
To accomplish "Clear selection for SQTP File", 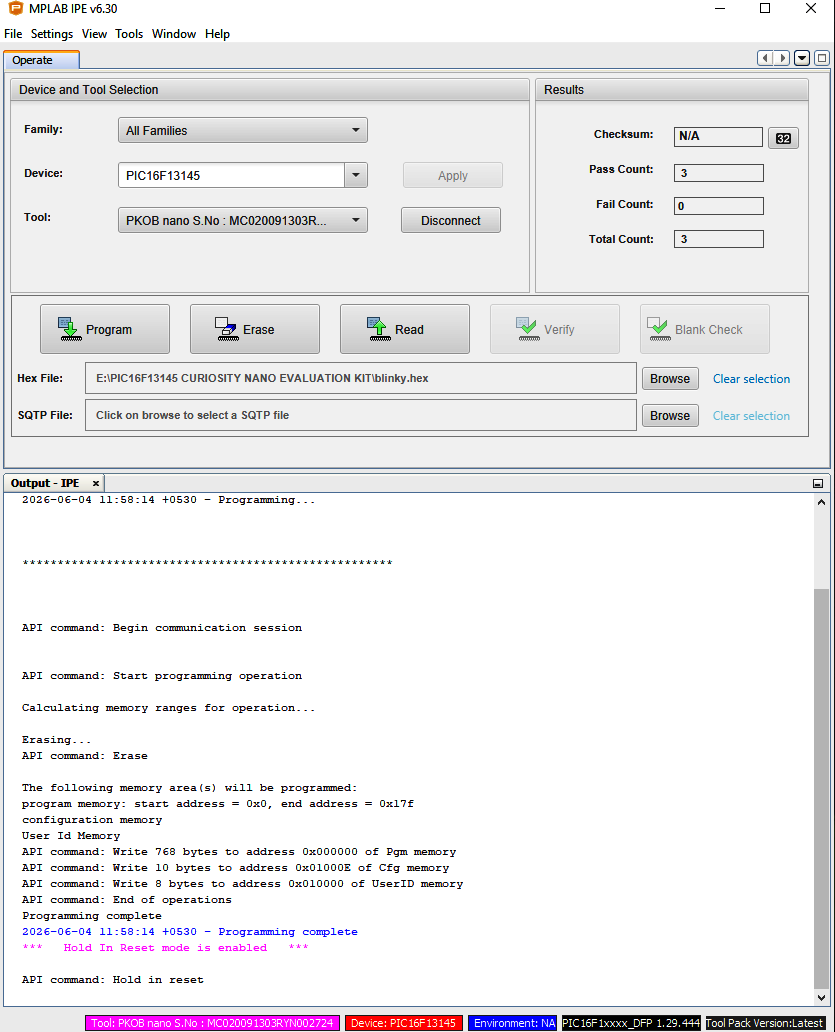I will click(x=751, y=415).
